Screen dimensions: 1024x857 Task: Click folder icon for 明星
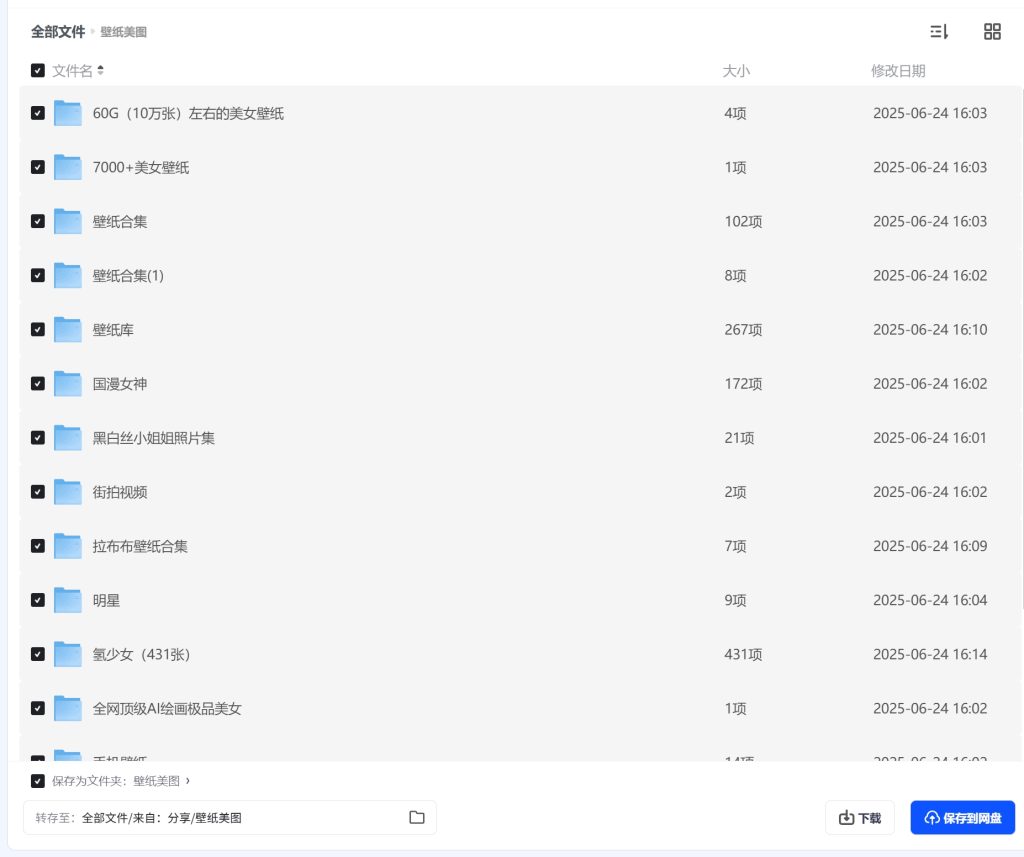[67, 600]
